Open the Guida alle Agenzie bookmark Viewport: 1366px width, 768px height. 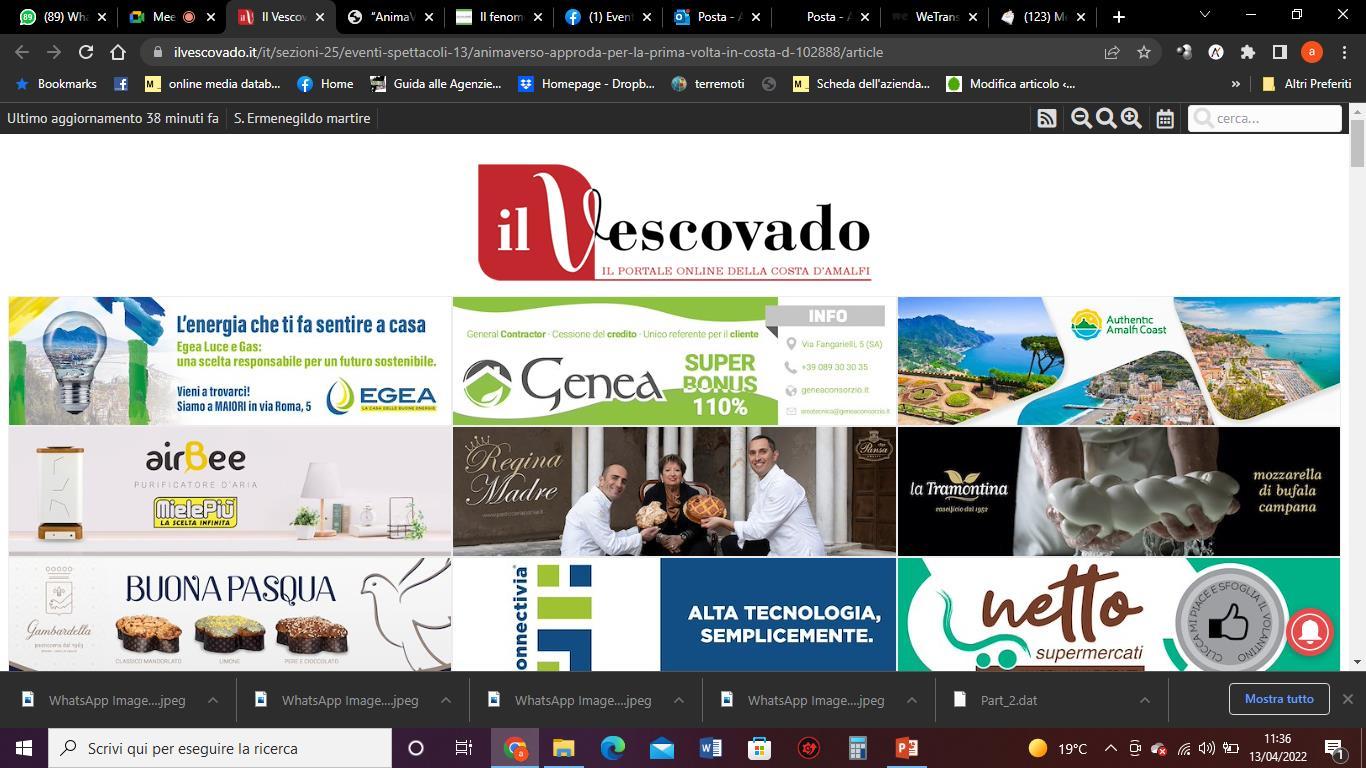[436, 84]
